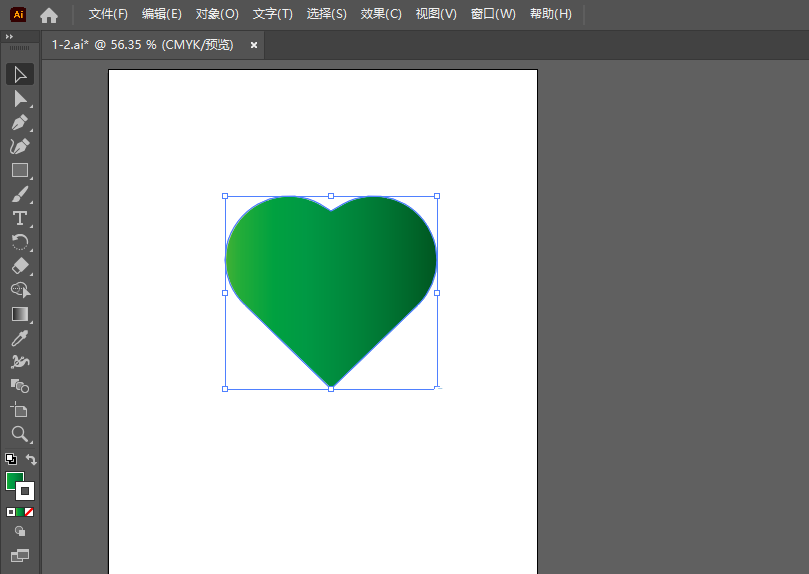The width and height of the screenshot is (809, 574).
Task: Expand the toolbar with double-arrow button
Action: [x=10, y=36]
